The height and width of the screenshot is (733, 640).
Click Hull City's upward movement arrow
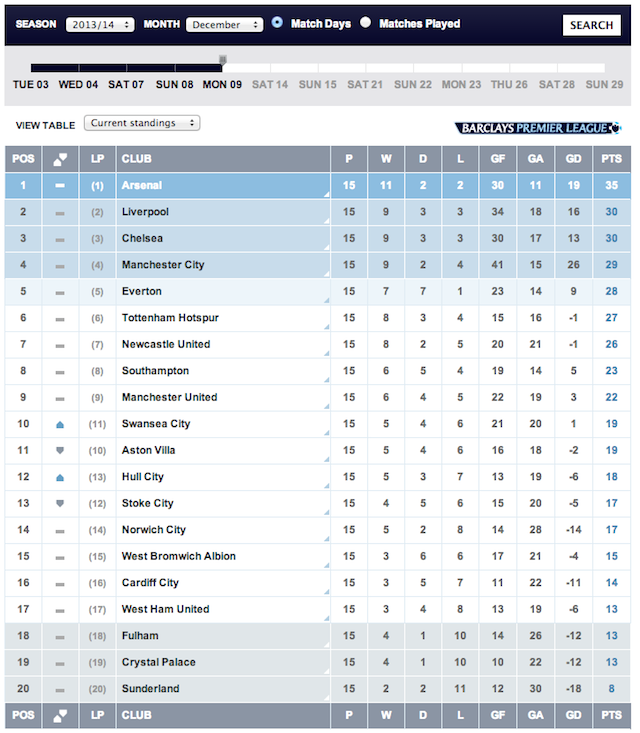[x=60, y=477]
